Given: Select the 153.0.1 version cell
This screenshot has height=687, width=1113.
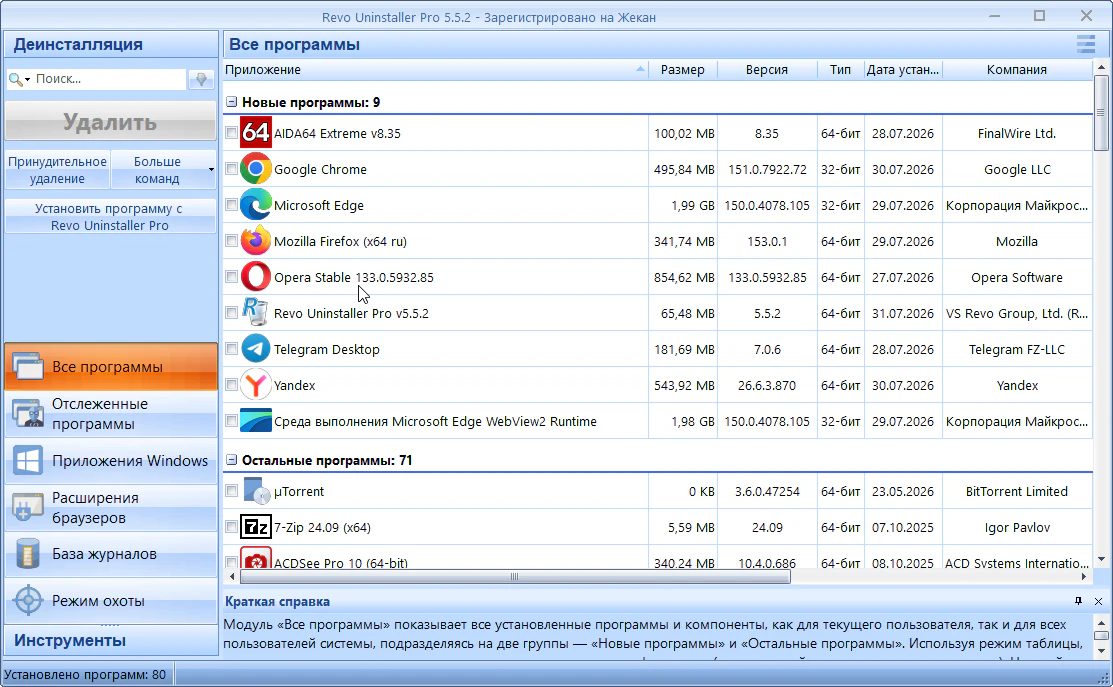Looking at the screenshot, I should click(x=767, y=241).
